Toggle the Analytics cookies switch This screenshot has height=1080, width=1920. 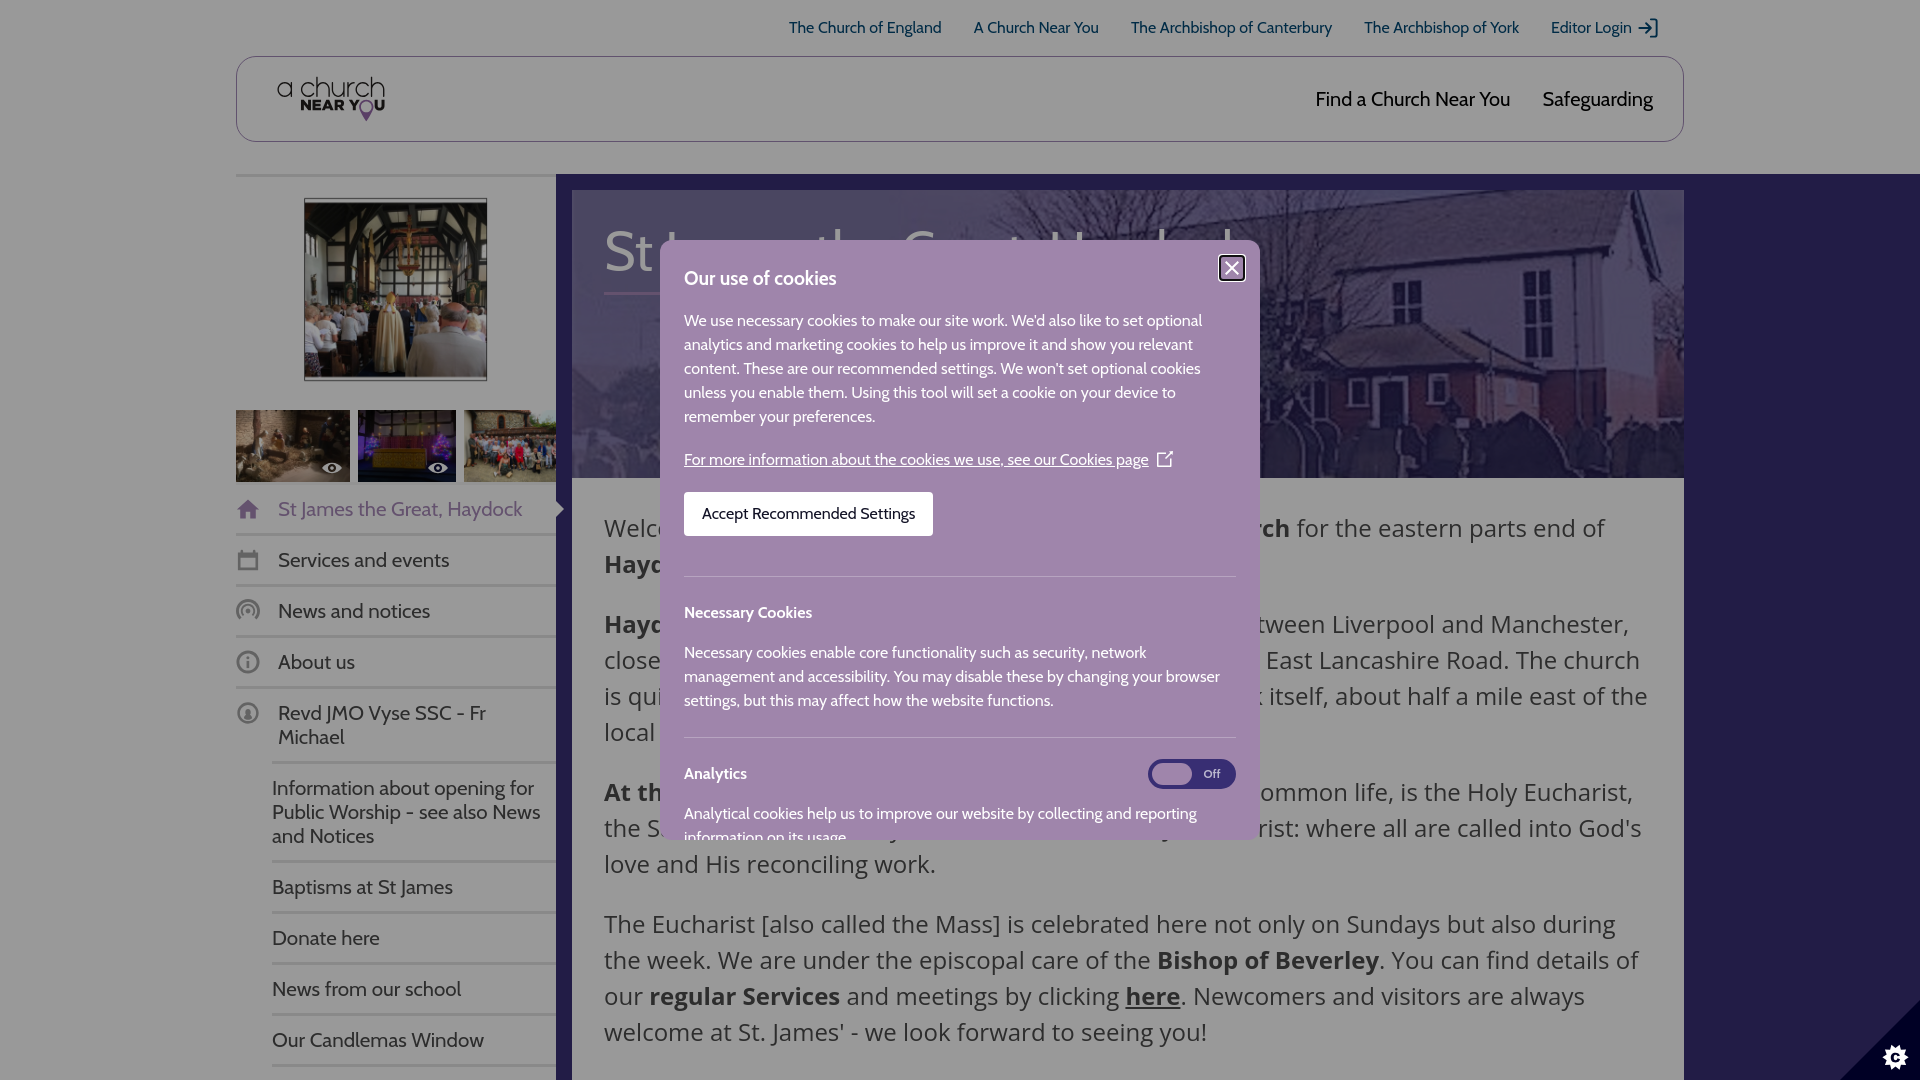[1191, 774]
